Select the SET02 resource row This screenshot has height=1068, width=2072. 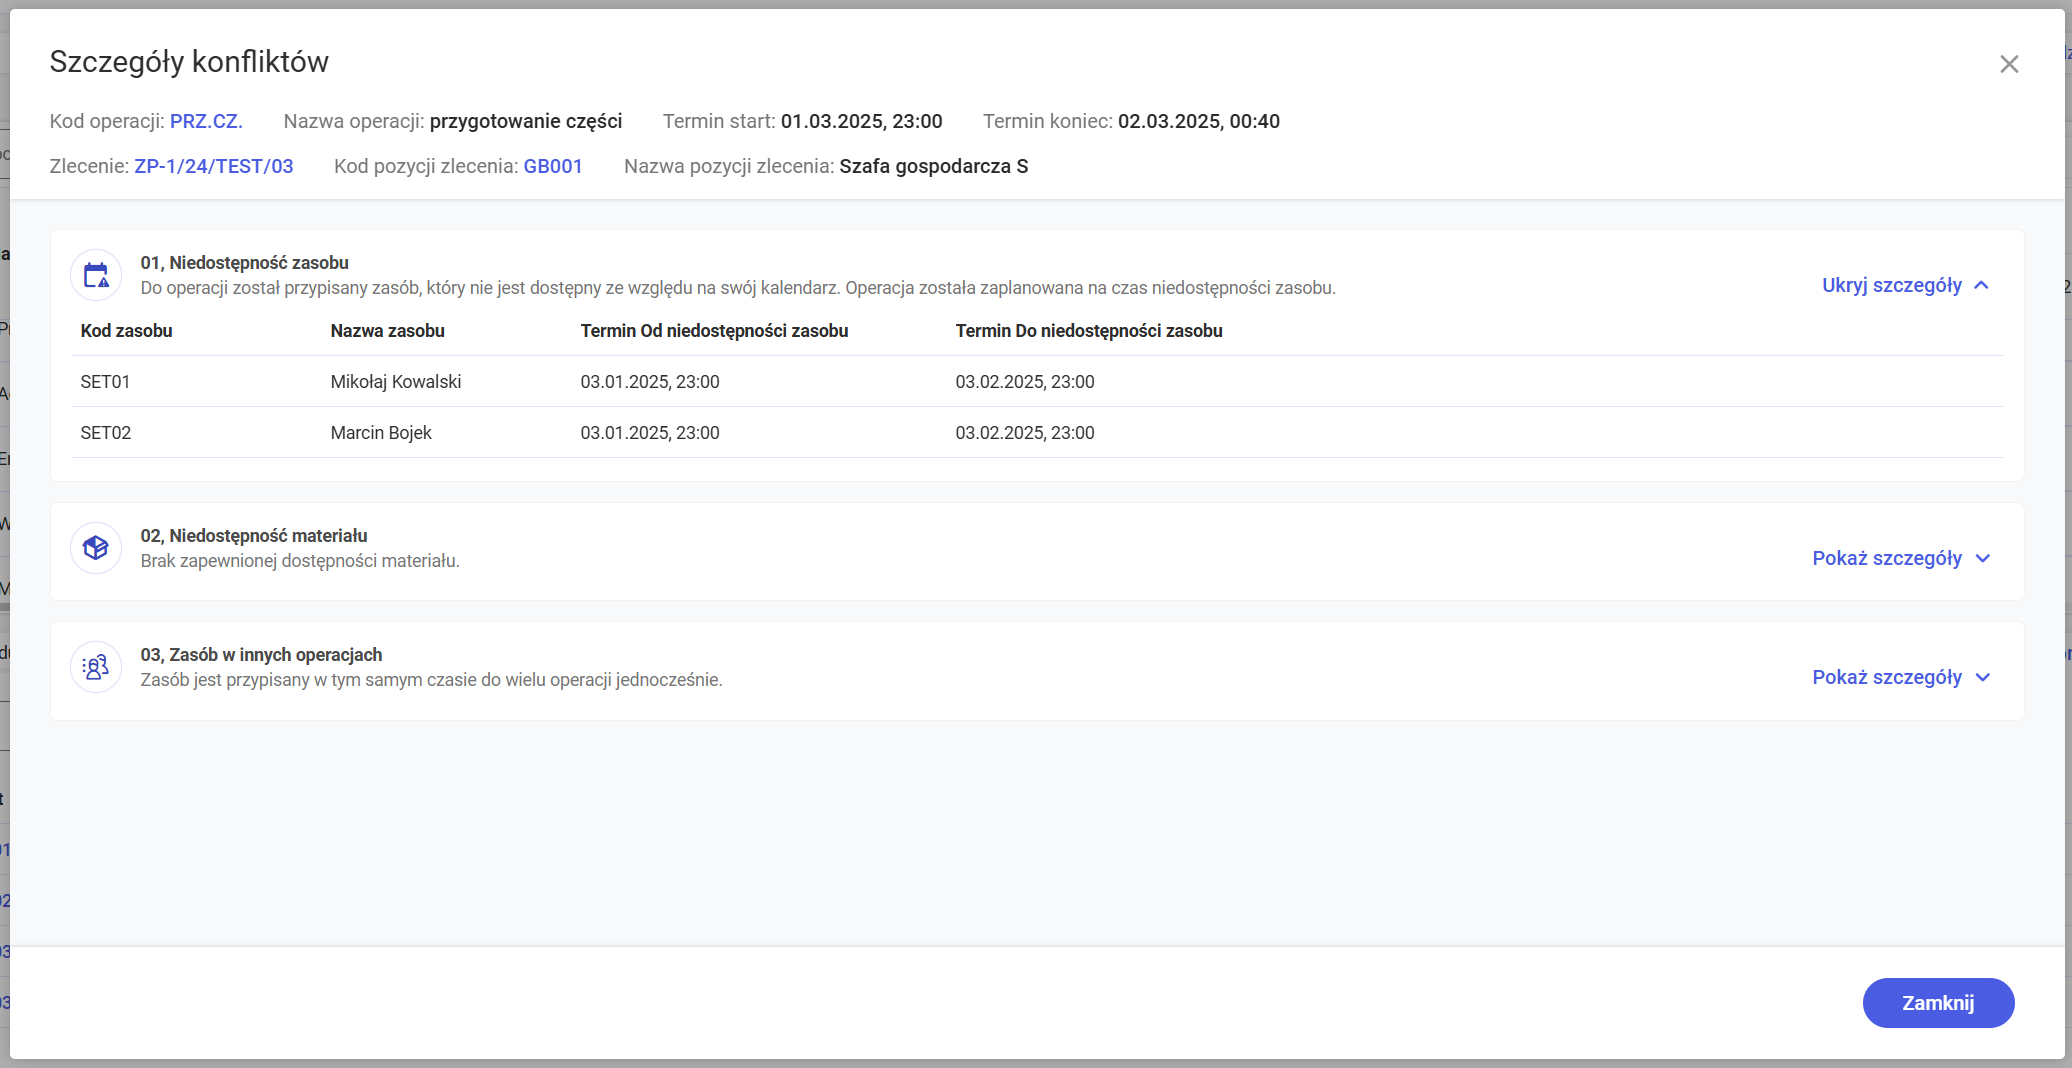(105, 433)
